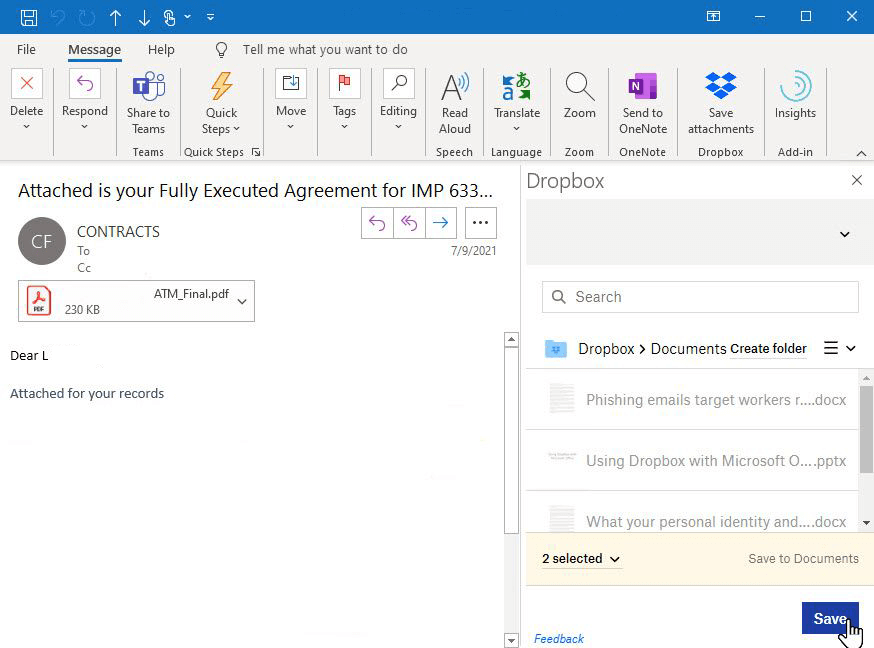Expand the 2 selected dropdown
This screenshot has height=648, width=874.
pos(581,559)
